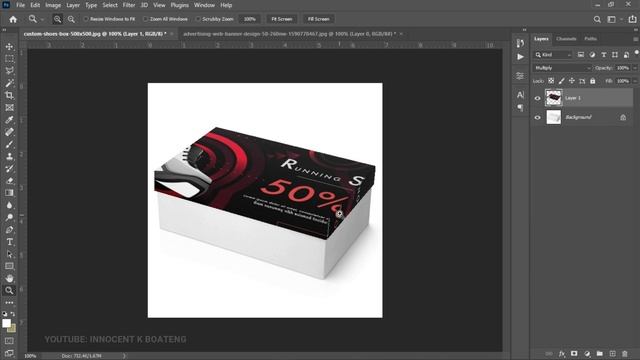Screen dimensions: 640x360
Task: Select the Gradient tool
Action: 9,193
